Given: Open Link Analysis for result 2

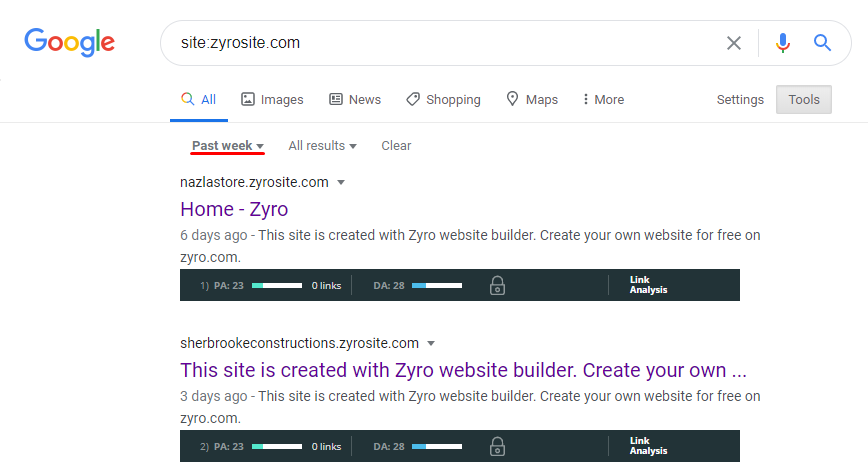Looking at the screenshot, I should click(648, 446).
